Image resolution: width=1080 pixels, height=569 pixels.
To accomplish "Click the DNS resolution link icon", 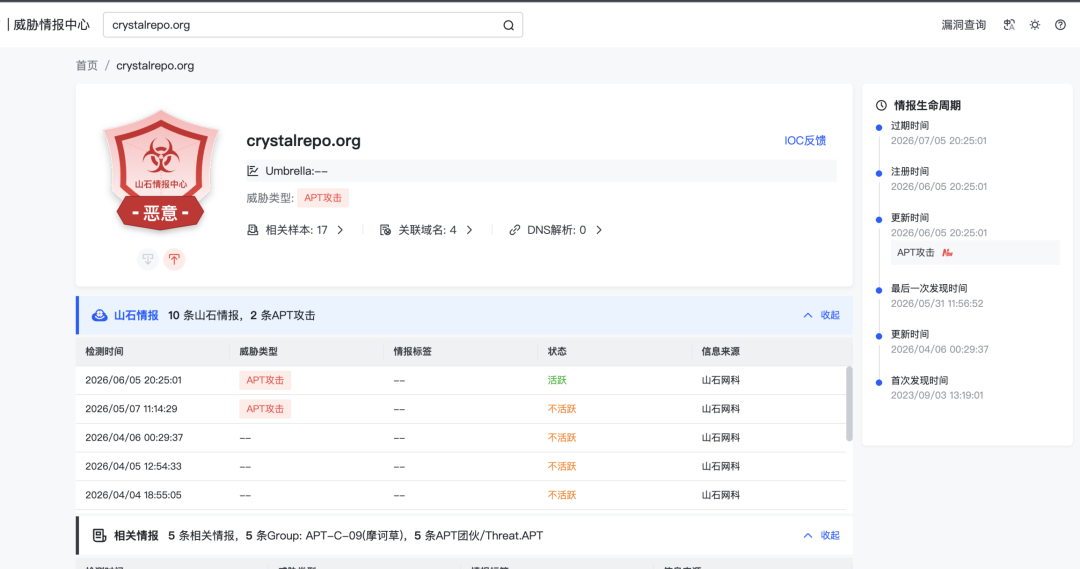I will (515, 230).
